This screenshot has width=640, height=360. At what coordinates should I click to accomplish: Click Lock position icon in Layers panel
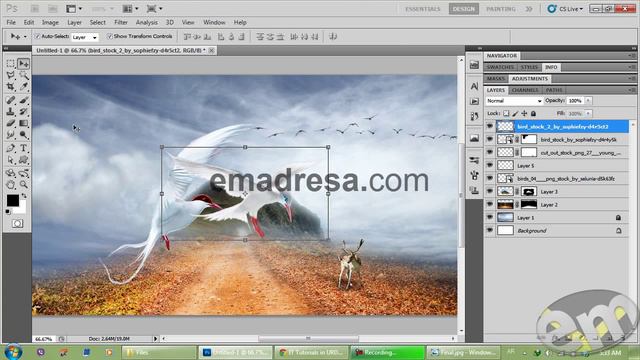pos(524,113)
